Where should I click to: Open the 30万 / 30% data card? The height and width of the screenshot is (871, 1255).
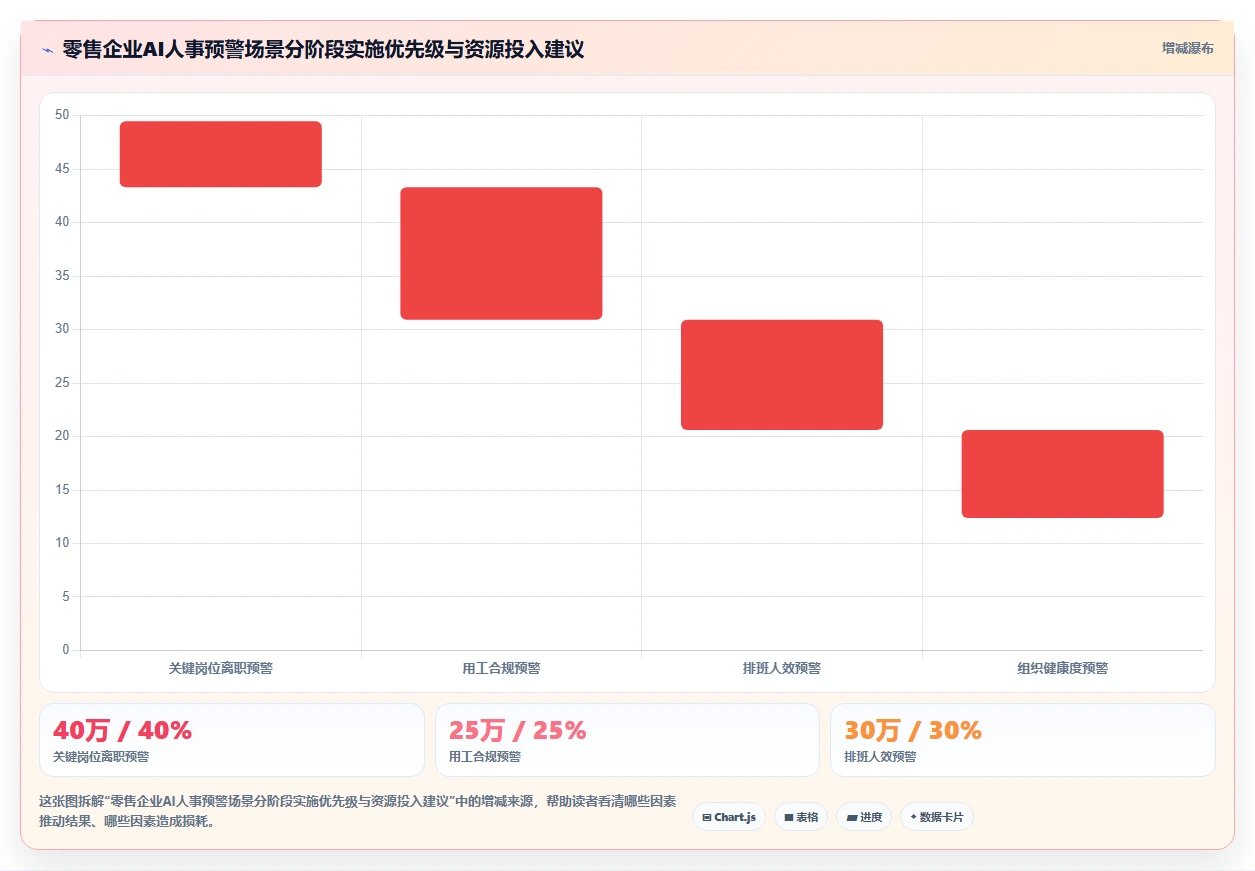pyautogui.click(x=1023, y=740)
